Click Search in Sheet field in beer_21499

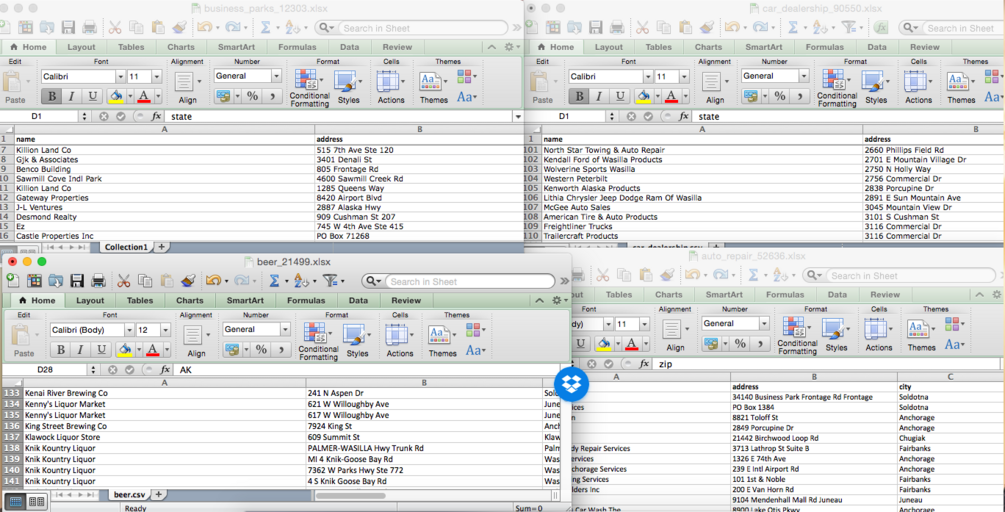click(458, 281)
